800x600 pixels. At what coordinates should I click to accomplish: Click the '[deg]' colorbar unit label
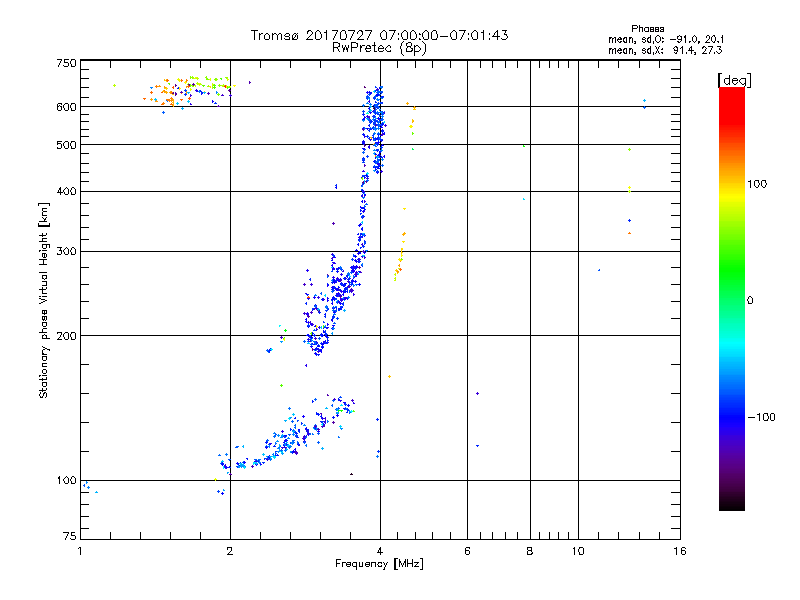click(x=734, y=80)
